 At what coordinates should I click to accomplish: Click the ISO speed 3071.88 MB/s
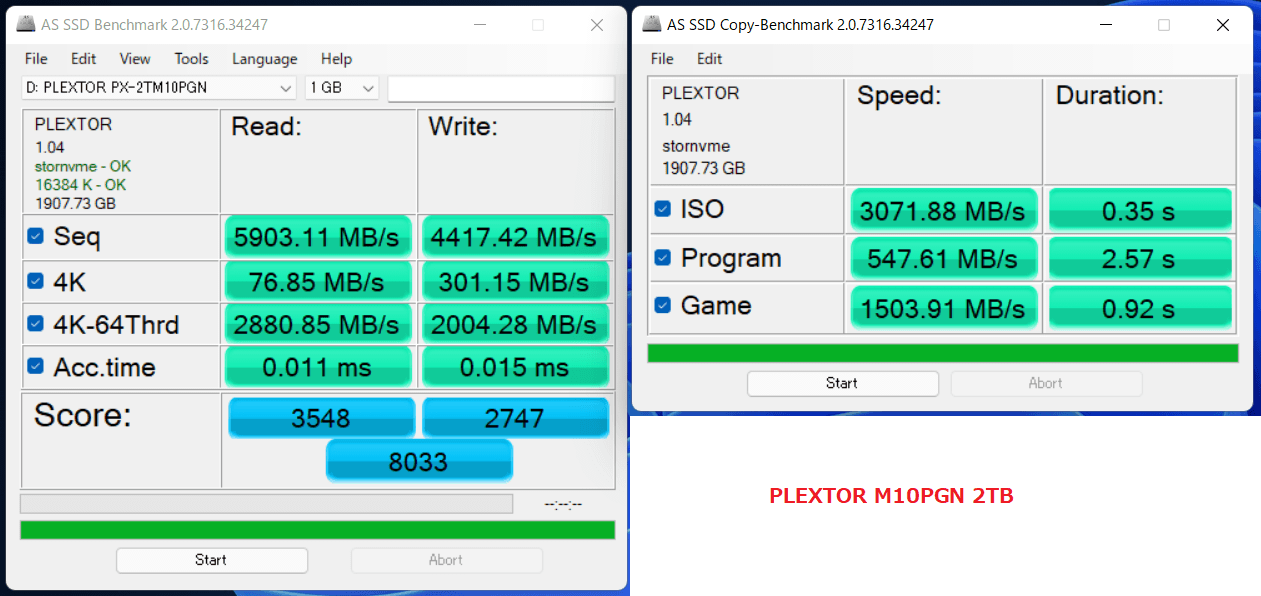[944, 210]
